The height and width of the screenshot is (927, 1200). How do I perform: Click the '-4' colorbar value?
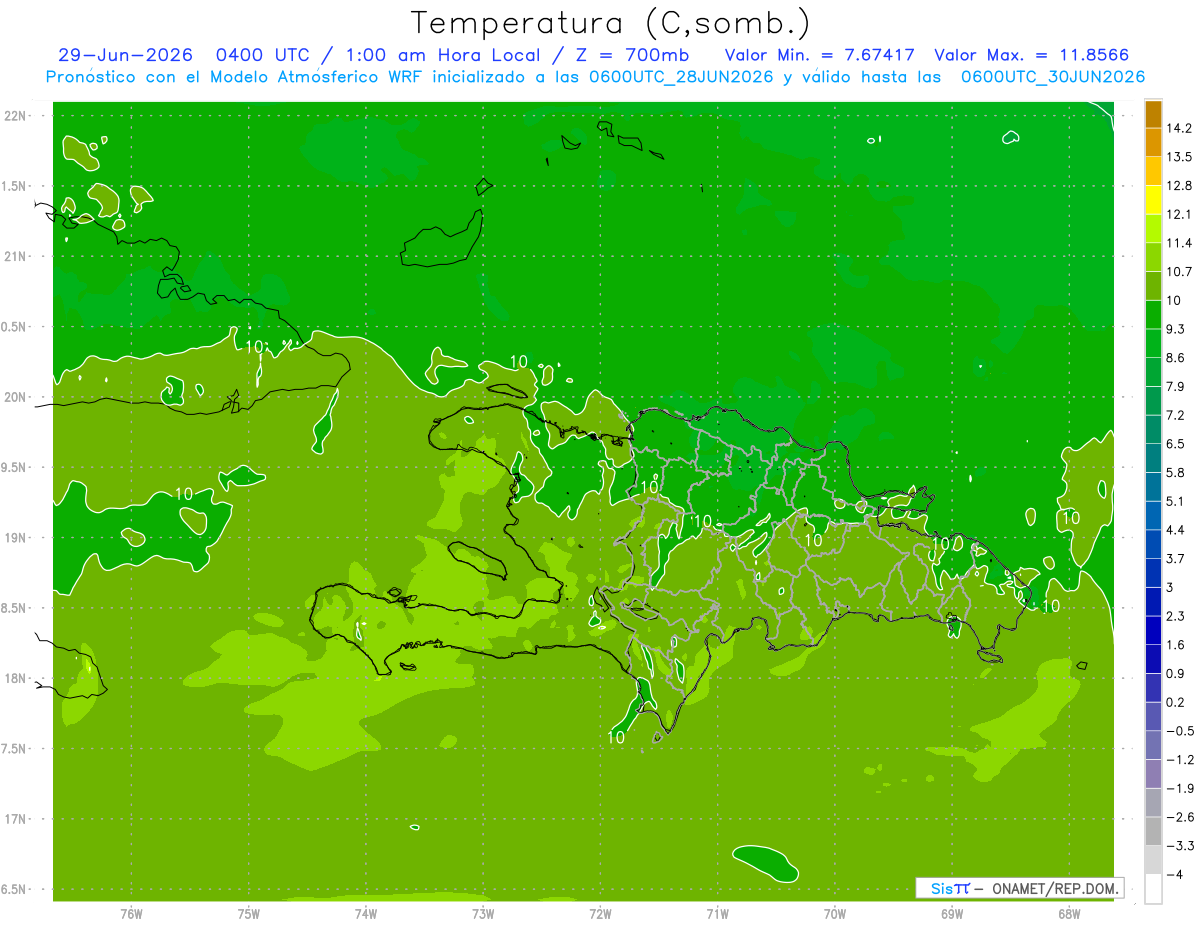[x=1176, y=874]
